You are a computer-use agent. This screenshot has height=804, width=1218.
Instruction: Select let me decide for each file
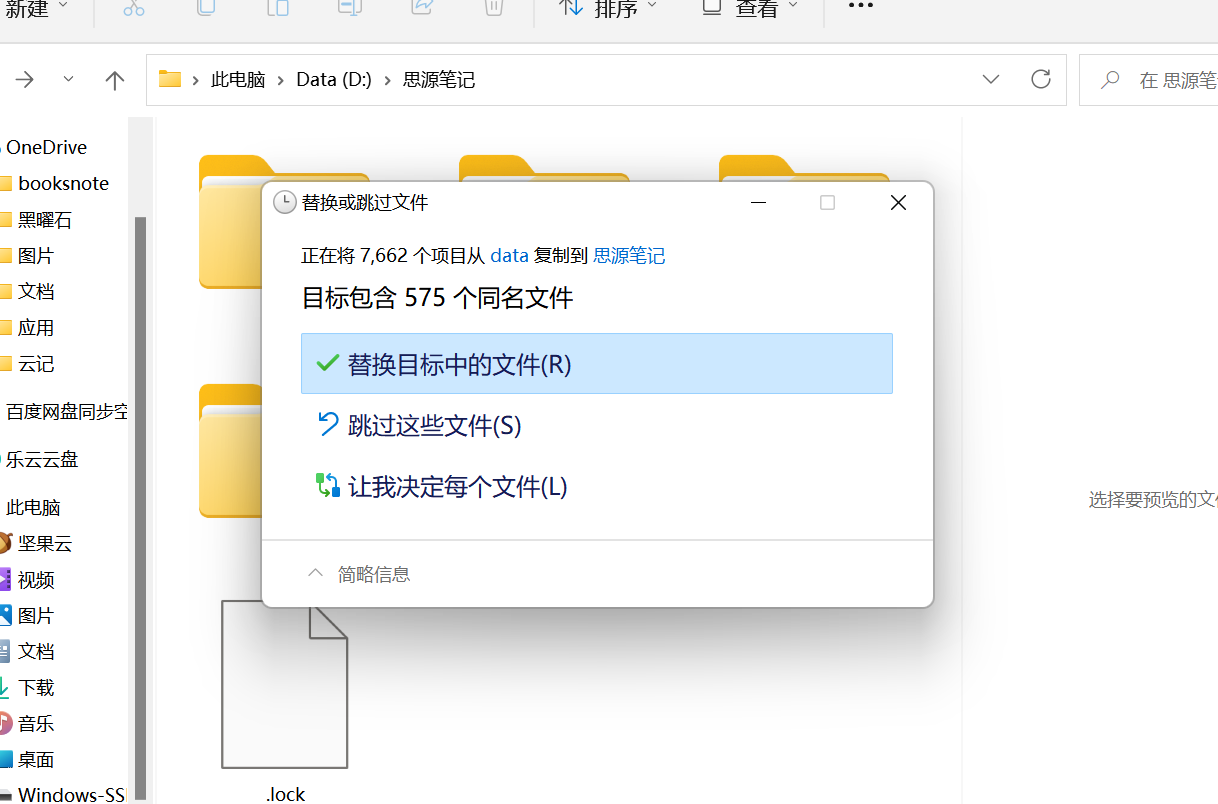596,487
